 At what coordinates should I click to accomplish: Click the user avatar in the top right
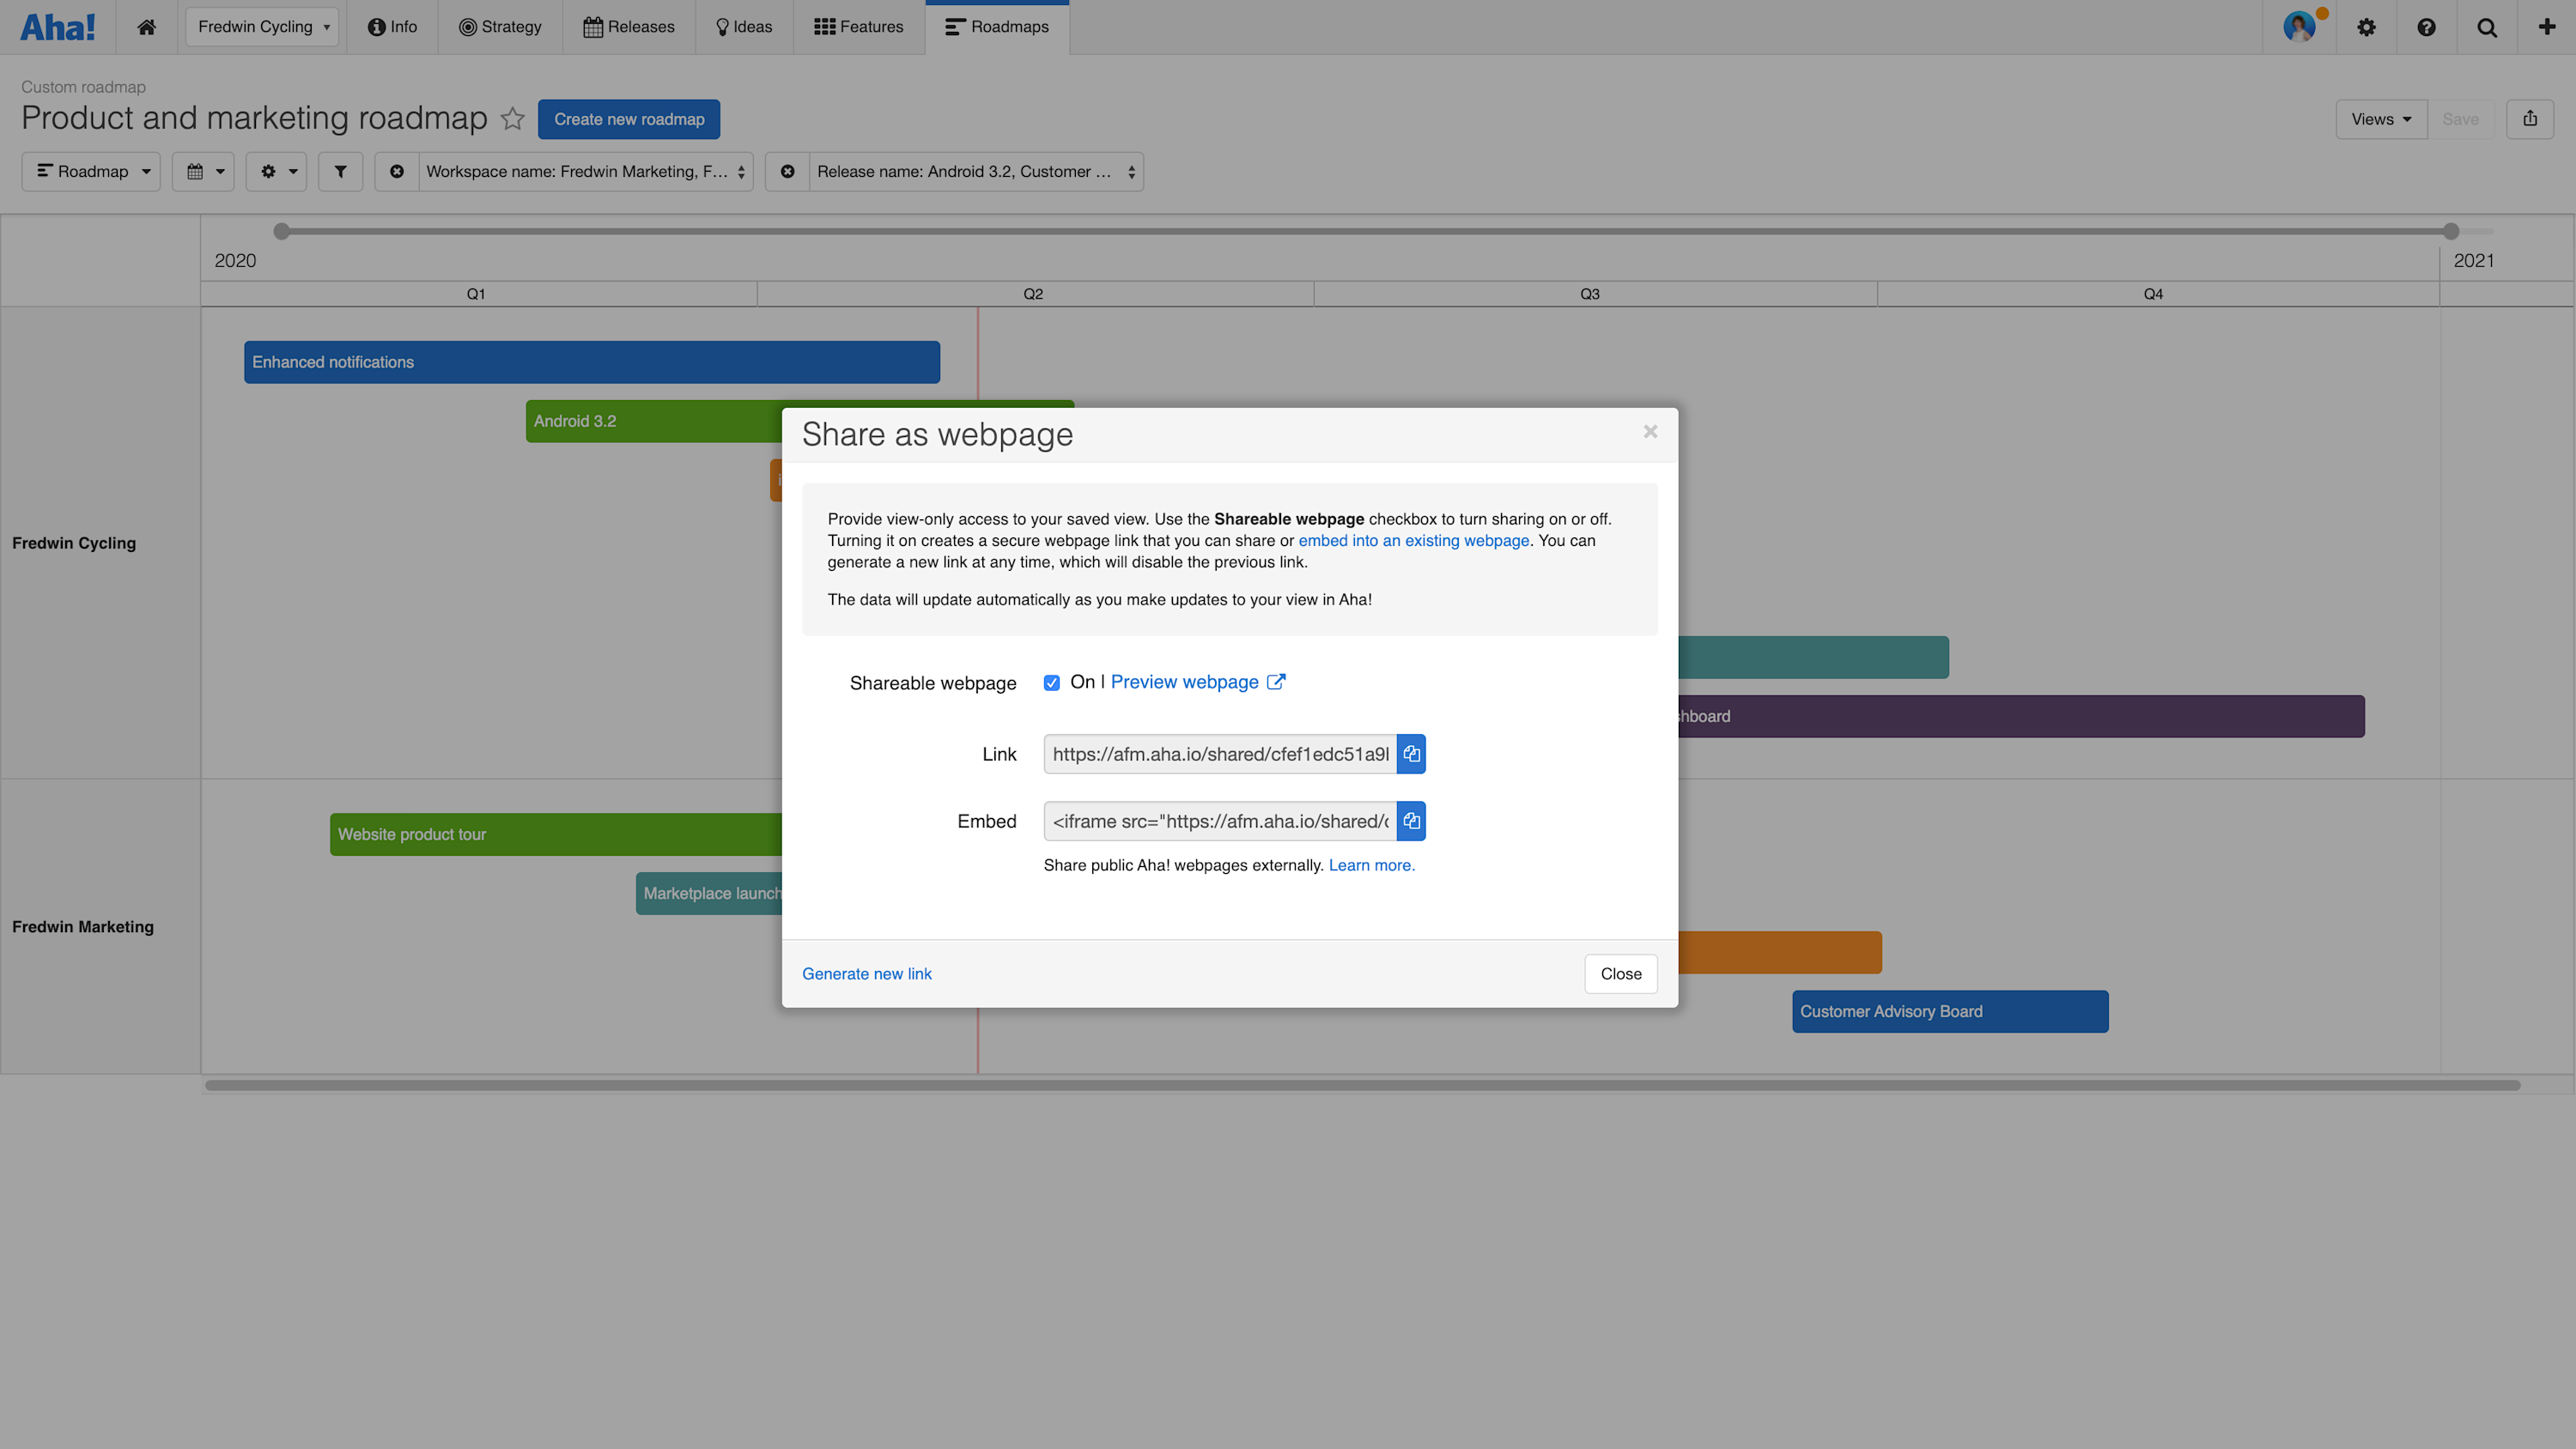point(2301,27)
